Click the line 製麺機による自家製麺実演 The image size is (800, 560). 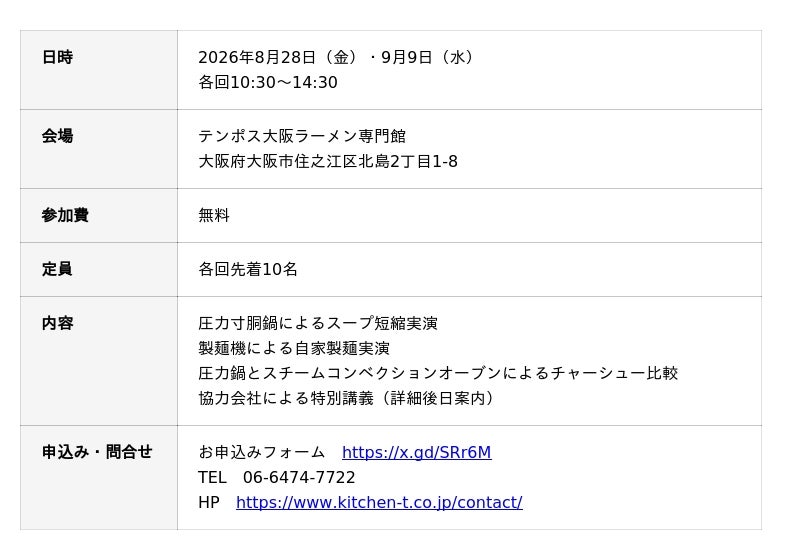click(x=294, y=348)
